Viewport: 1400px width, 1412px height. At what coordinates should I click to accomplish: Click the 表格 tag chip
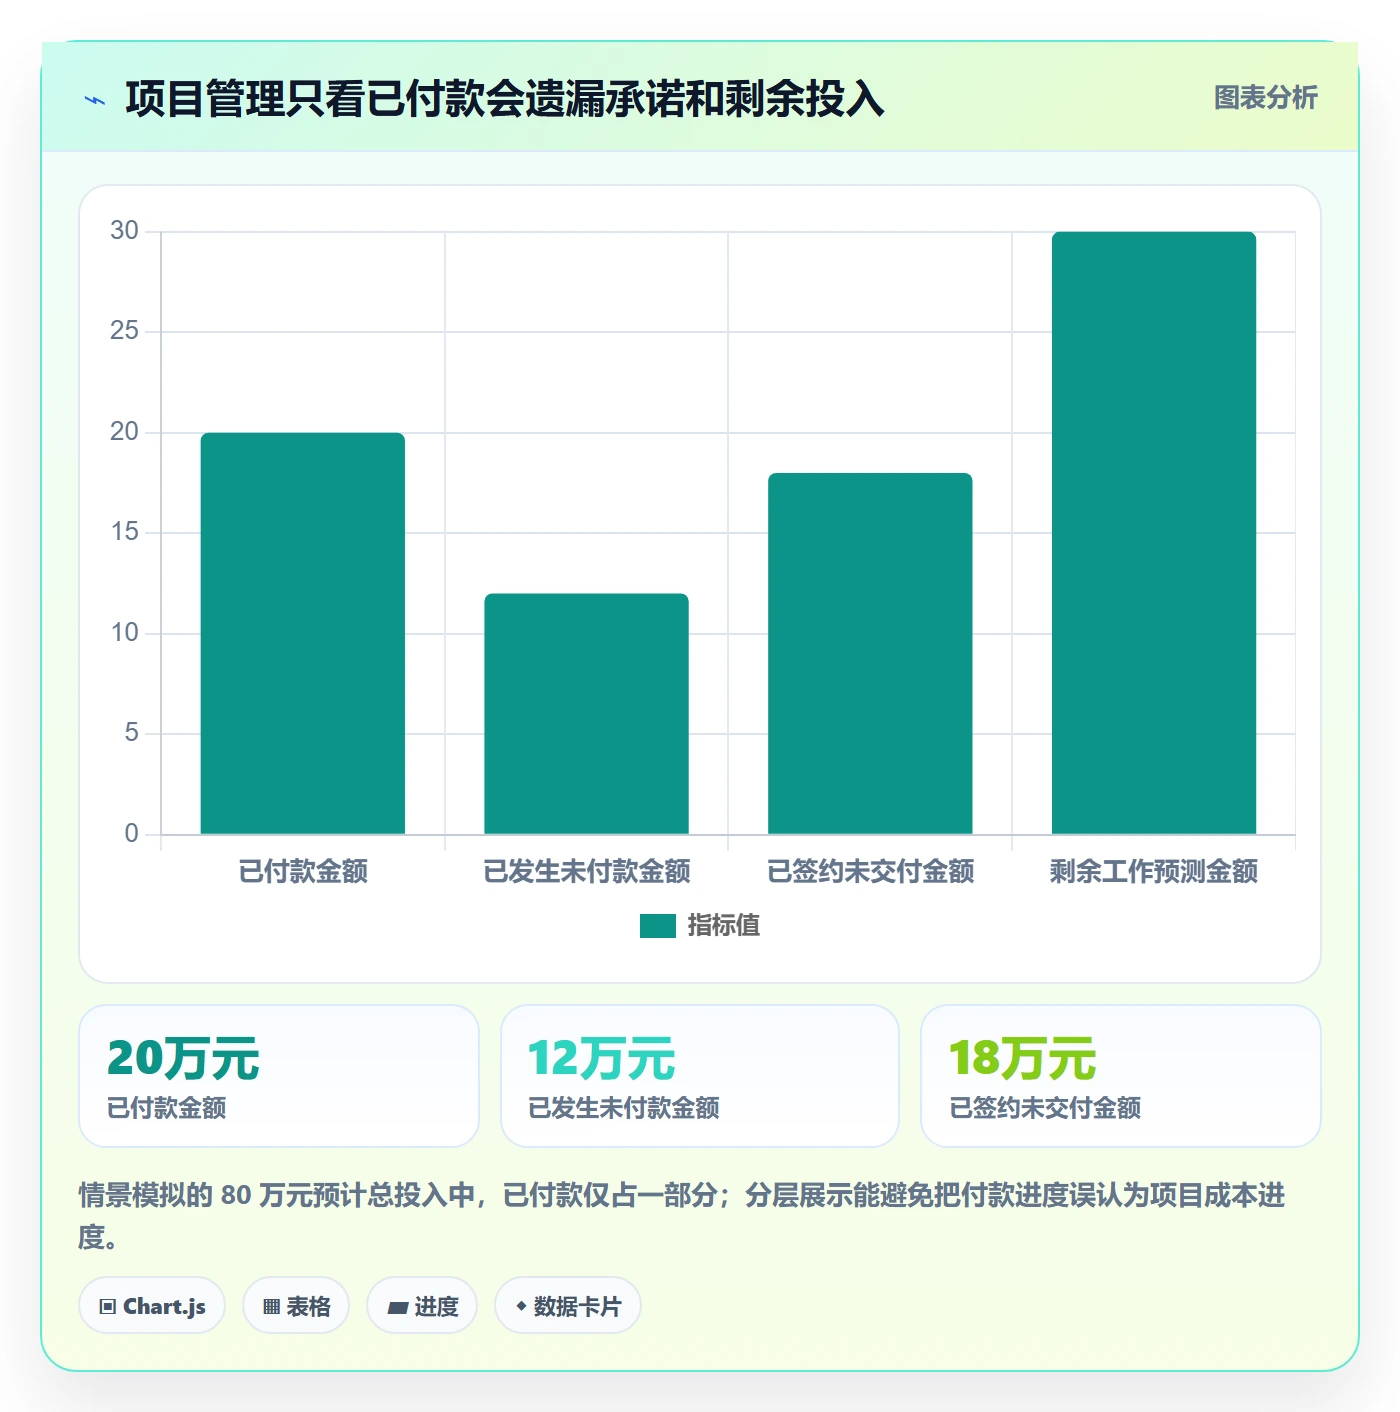[296, 1306]
